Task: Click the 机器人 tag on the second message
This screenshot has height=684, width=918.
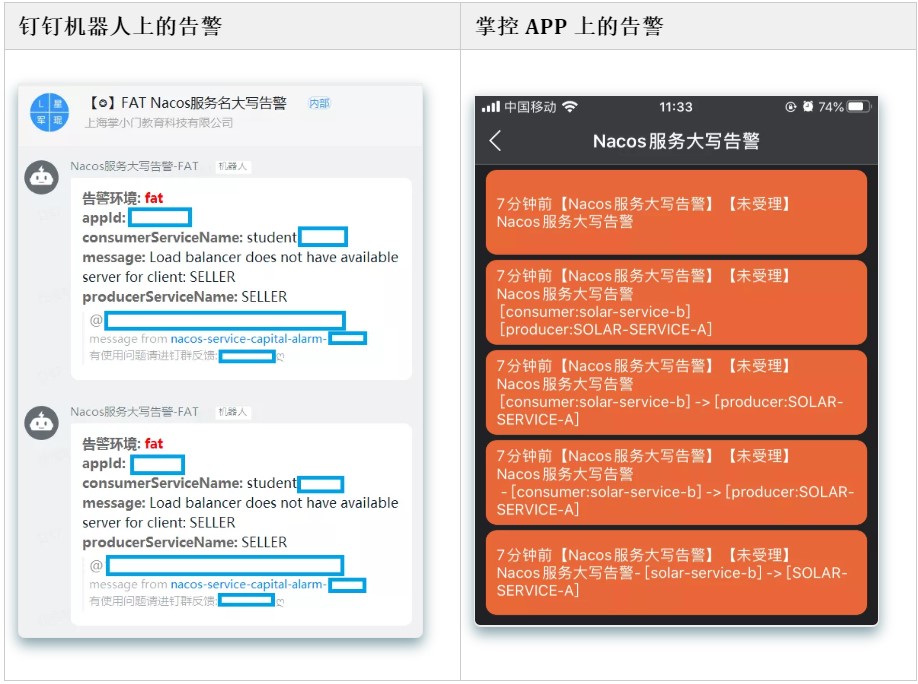Action: (x=232, y=412)
